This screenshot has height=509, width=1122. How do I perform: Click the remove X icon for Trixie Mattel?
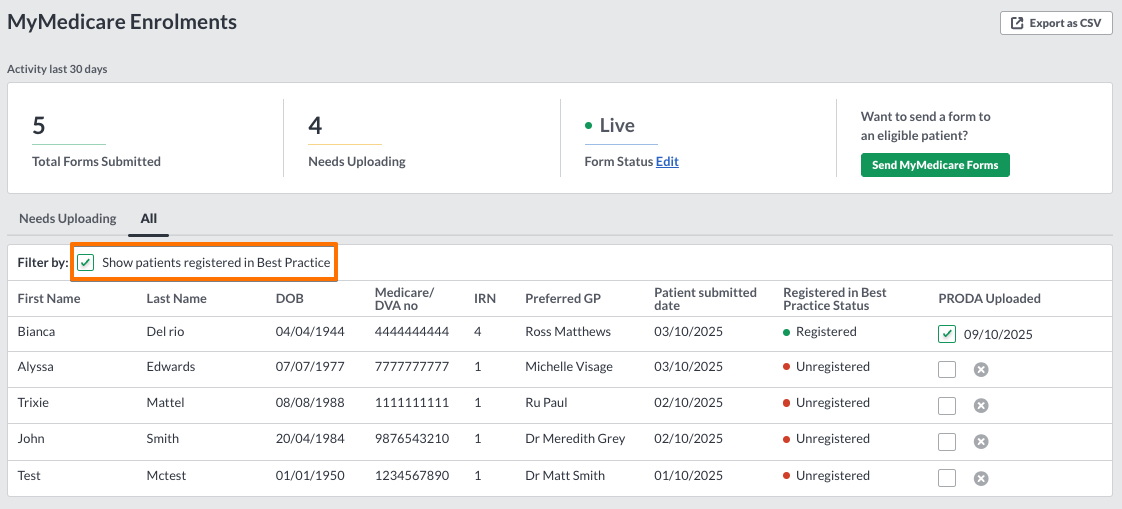(981, 405)
